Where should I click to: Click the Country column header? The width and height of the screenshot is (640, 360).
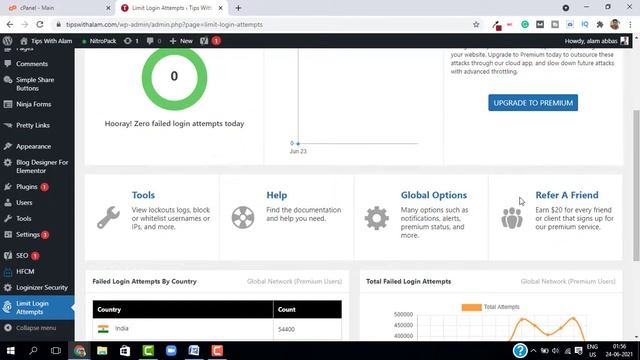(183, 309)
